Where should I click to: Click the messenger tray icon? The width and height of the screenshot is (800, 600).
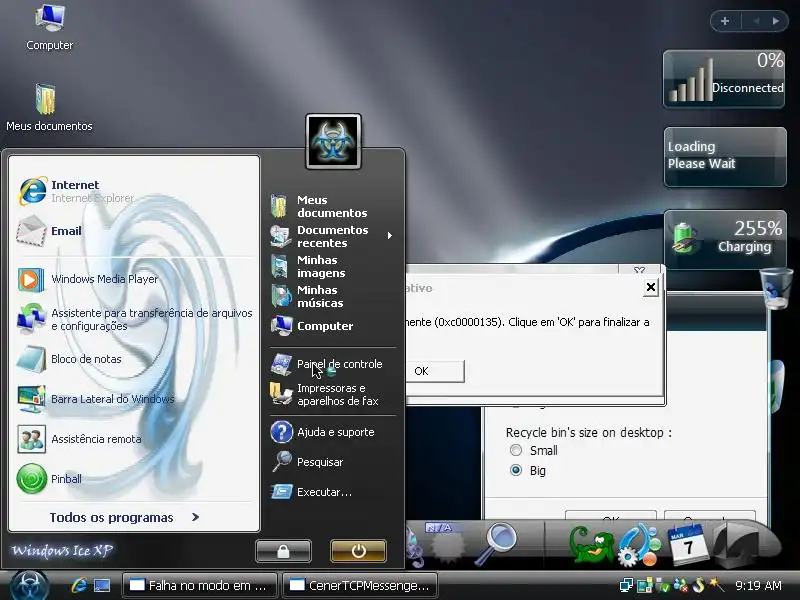point(681,585)
